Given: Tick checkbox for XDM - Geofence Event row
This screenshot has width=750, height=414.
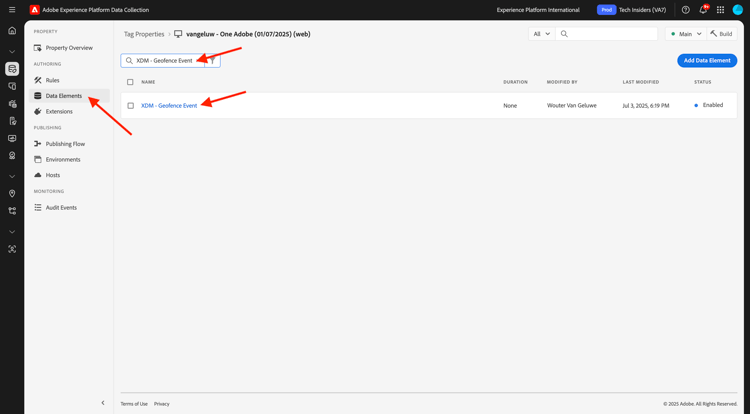Looking at the screenshot, I should (130, 106).
